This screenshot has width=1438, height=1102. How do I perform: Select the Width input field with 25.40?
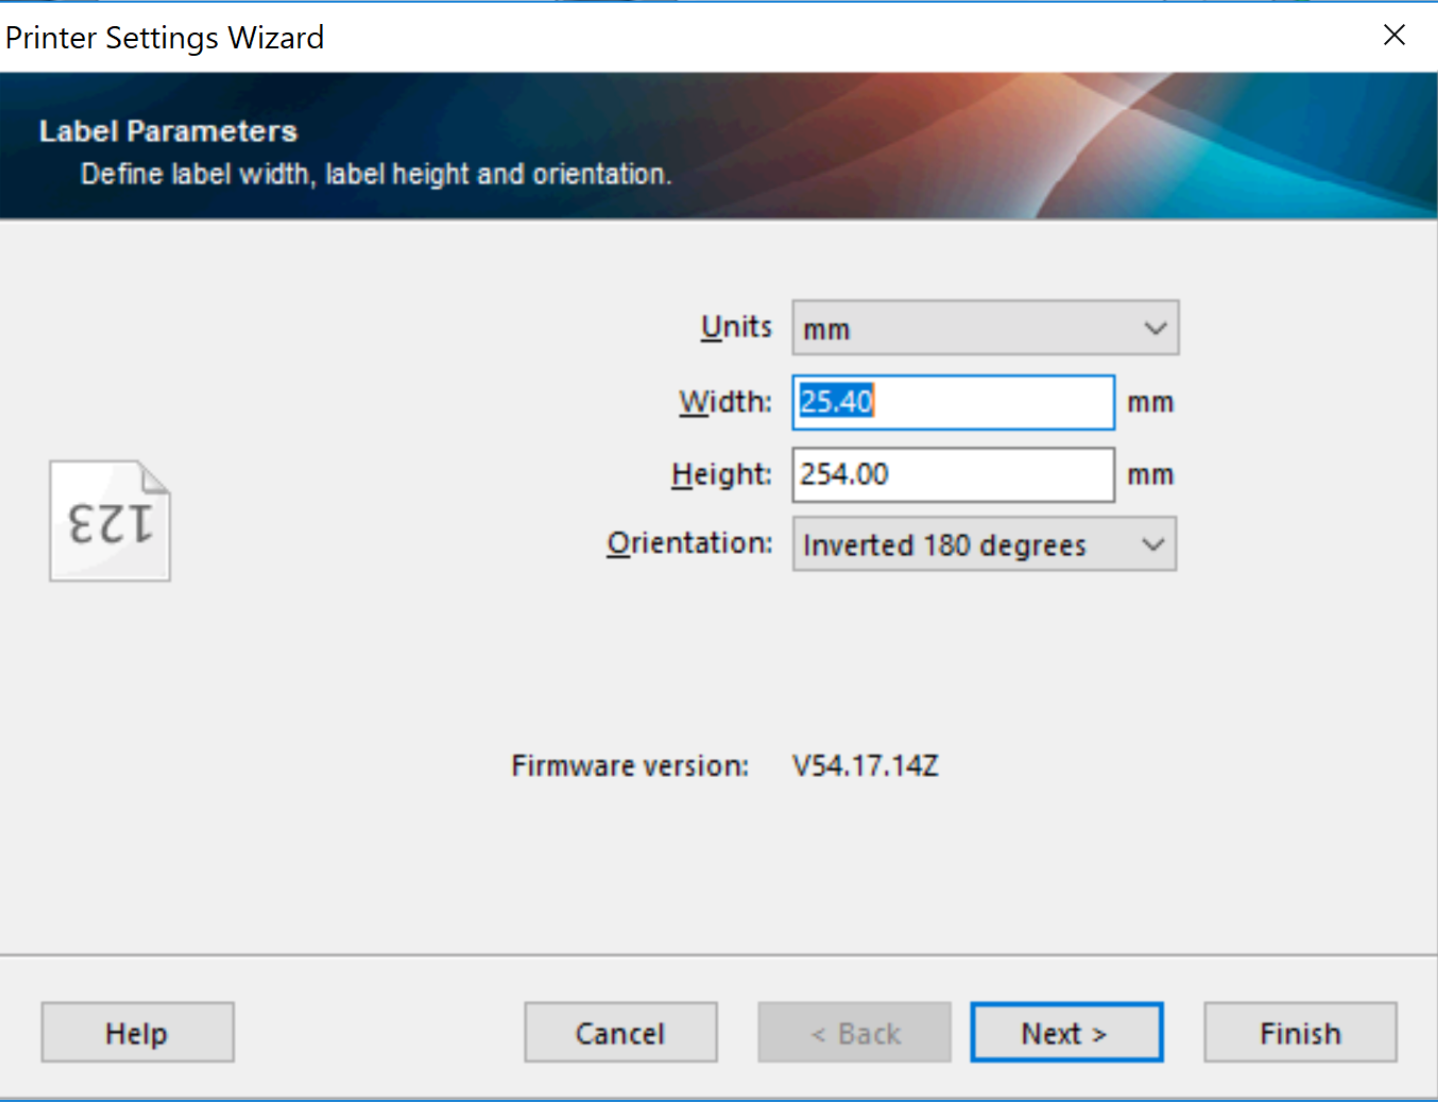pyautogui.click(x=952, y=402)
